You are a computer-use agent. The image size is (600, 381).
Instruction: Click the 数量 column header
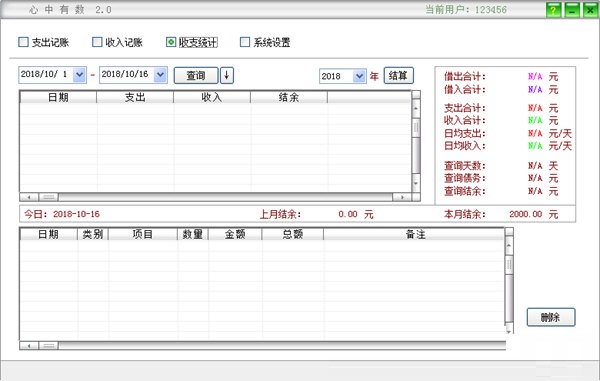[193, 234]
